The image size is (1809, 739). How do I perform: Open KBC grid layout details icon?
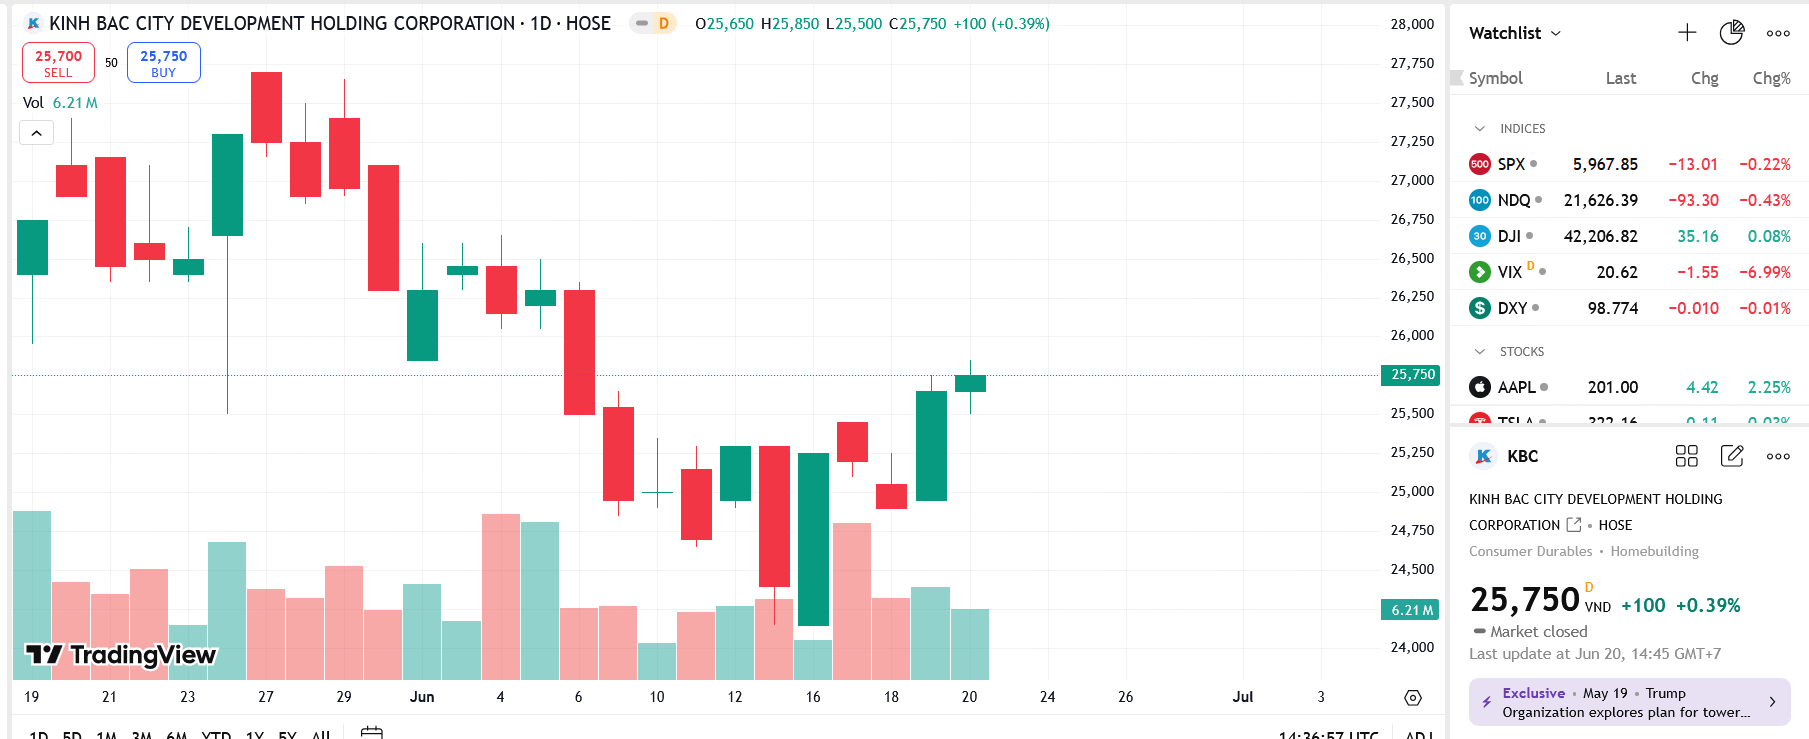[x=1687, y=456]
